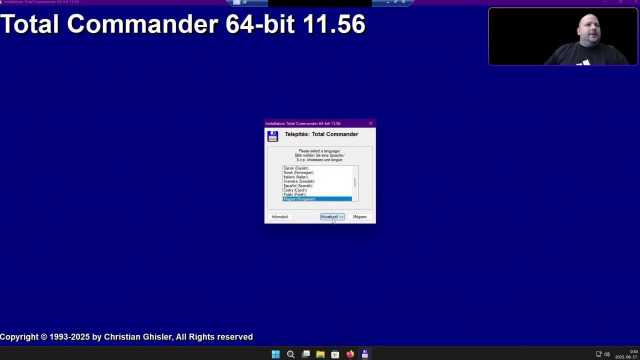
Task: Click the Információ button in the installer
Action: point(280,217)
